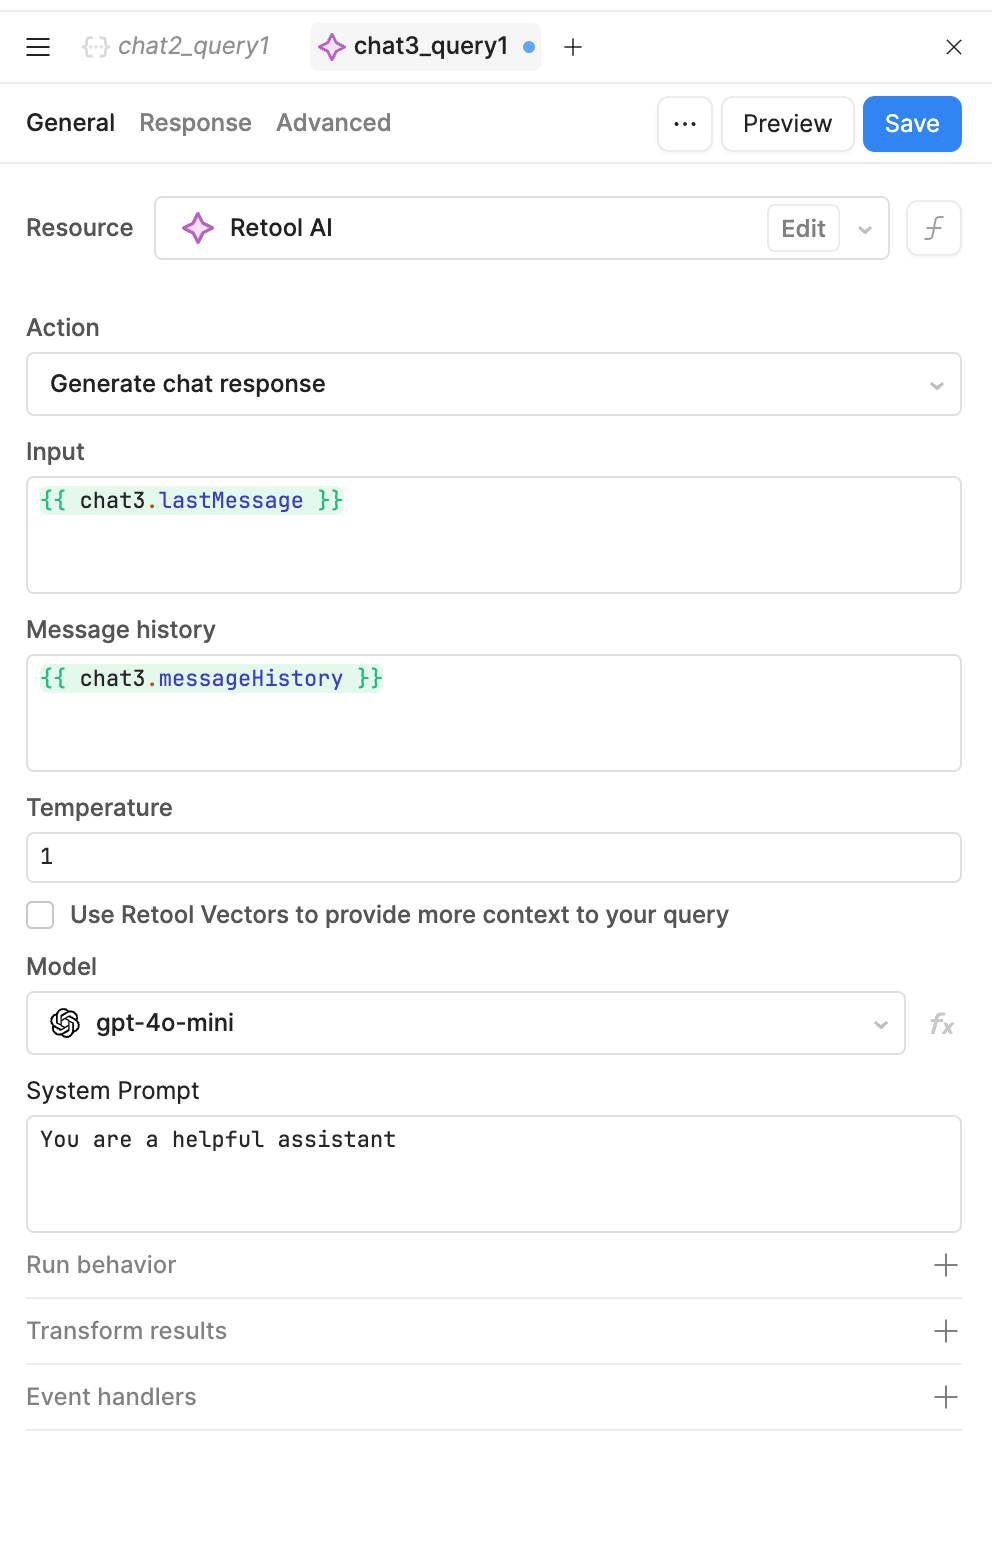Click the function icon beside Resource
The height and width of the screenshot is (1566, 992).
934,228
